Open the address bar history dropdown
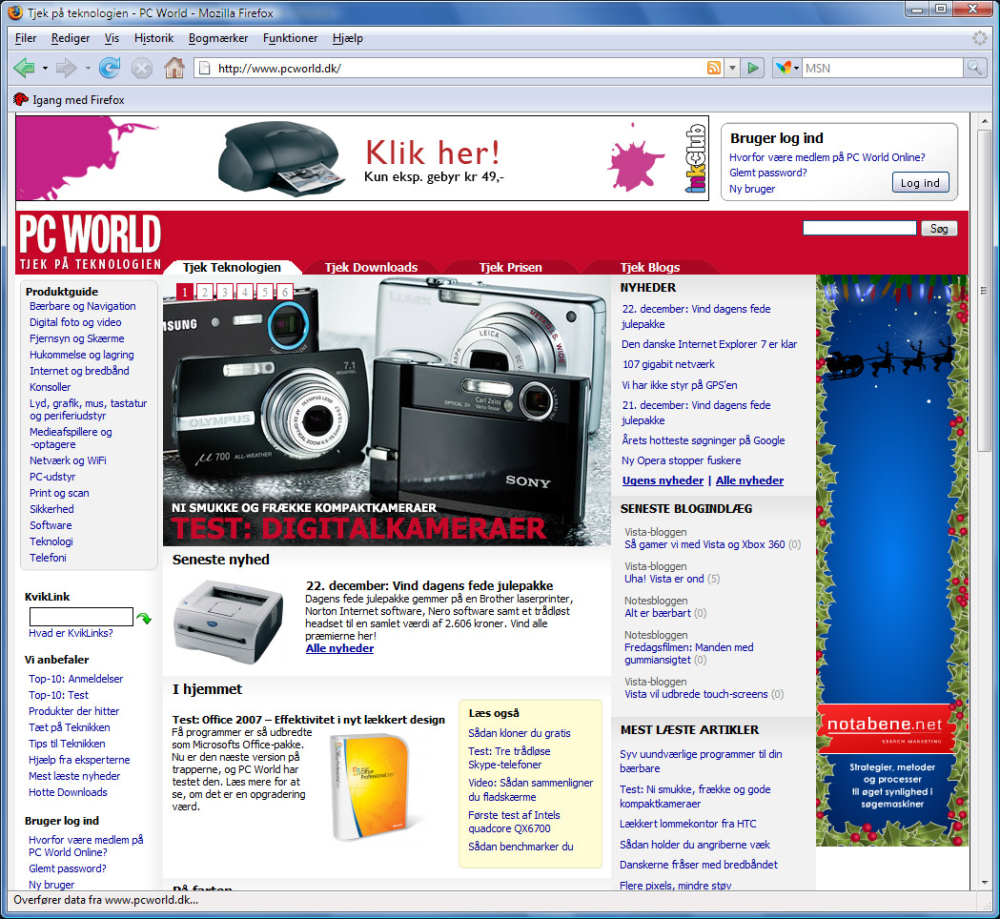 [x=732, y=68]
